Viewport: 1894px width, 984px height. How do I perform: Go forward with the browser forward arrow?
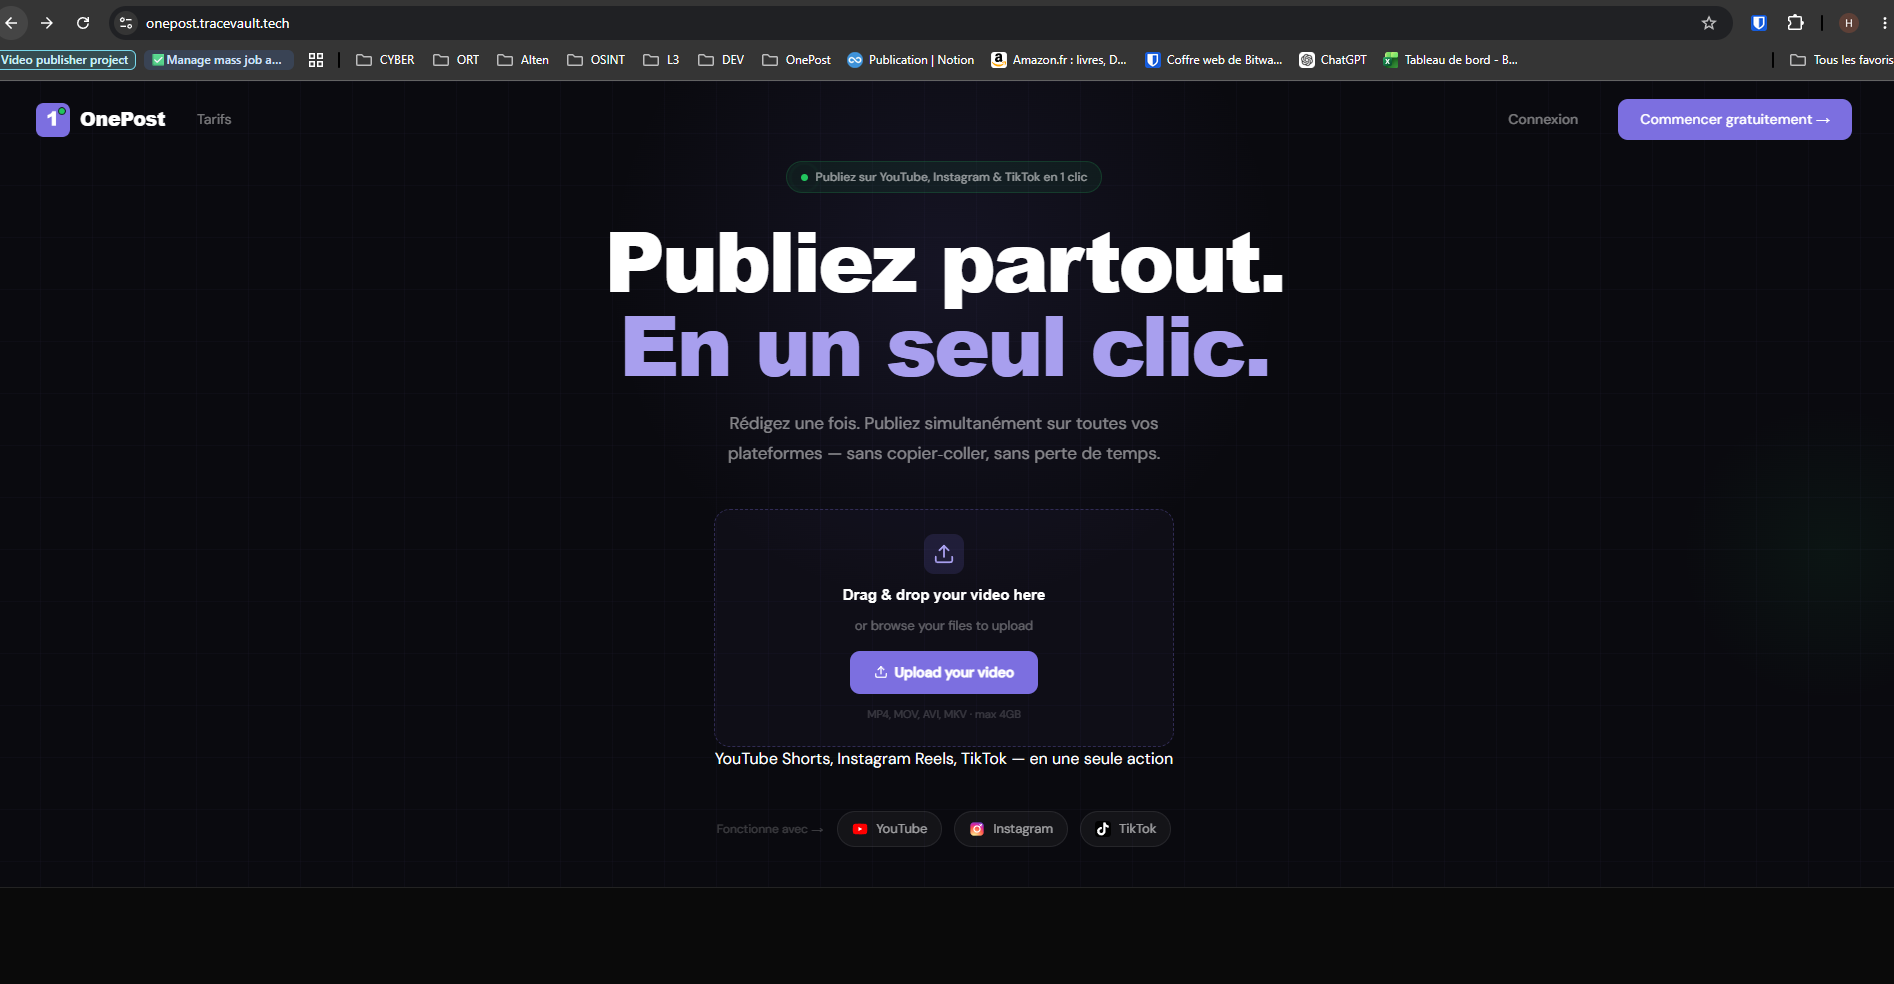[47, 23]
